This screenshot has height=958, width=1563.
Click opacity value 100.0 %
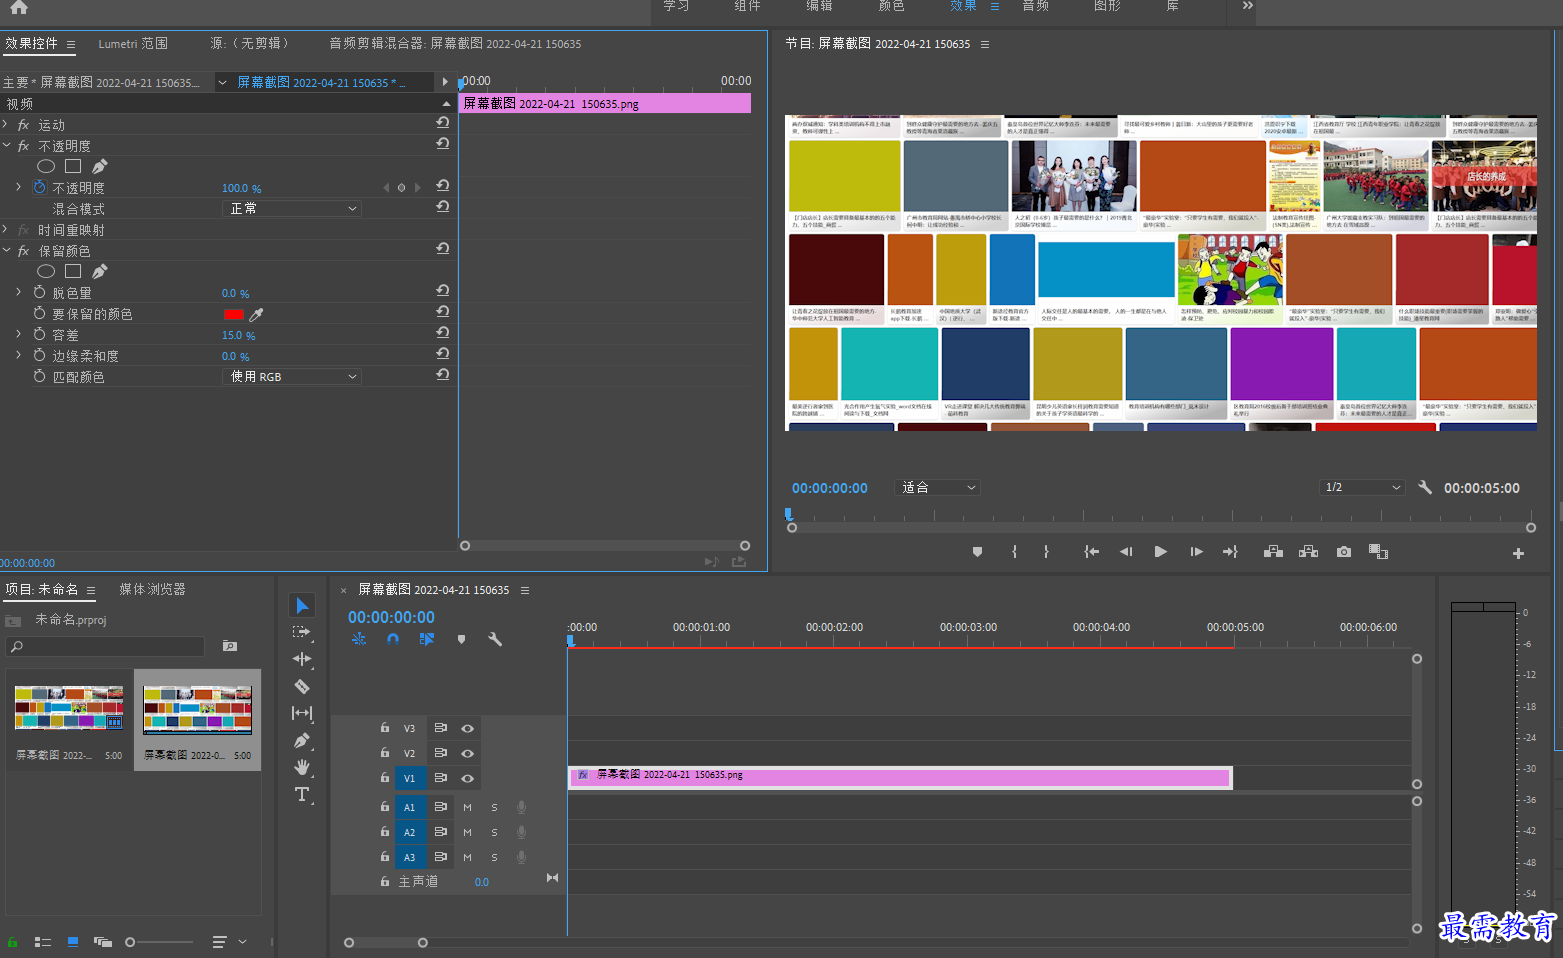[241, 188]
